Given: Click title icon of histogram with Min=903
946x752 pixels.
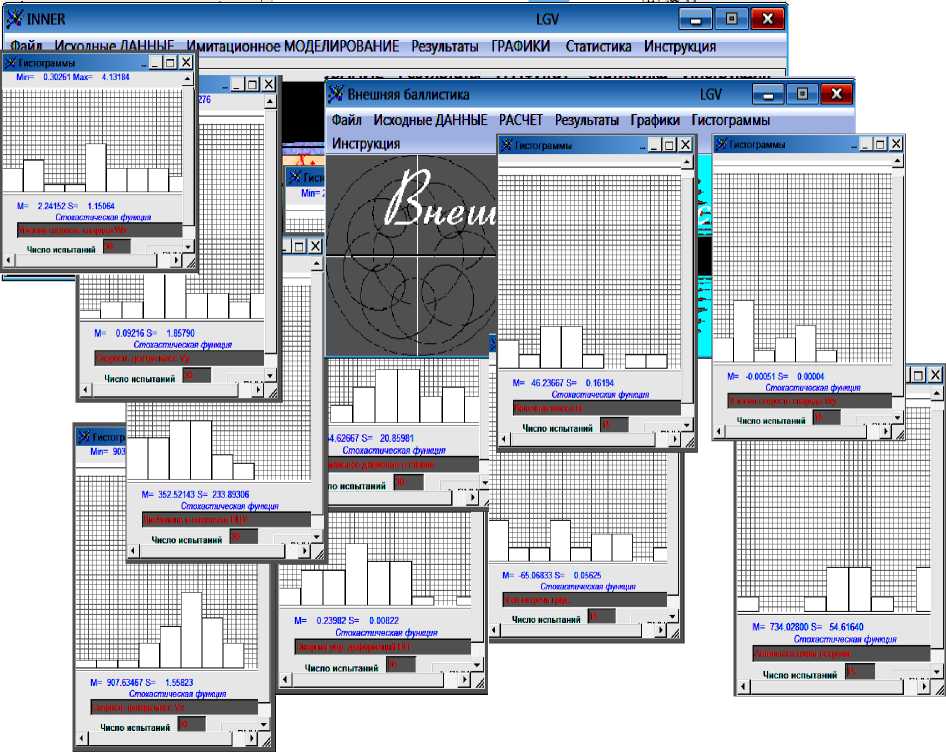Looking at the screenshot, I should click(x=84, y=436).
